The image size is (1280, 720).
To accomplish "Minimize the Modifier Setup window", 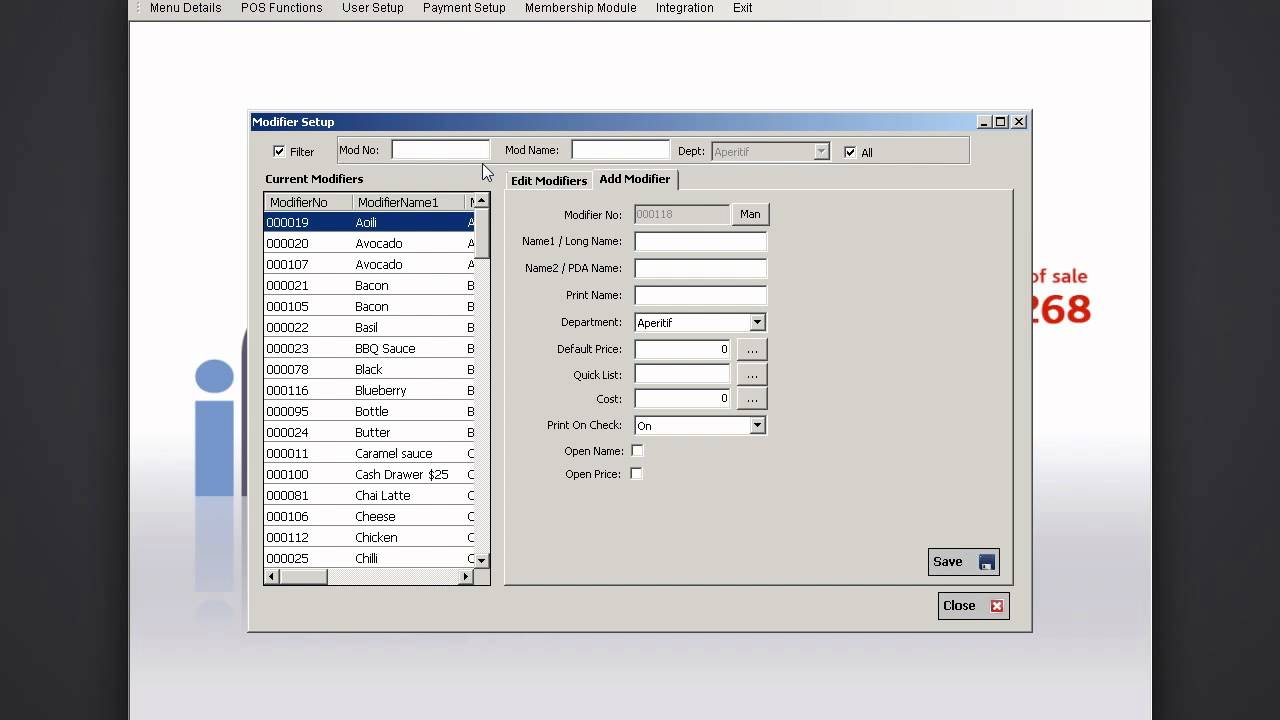I will (984, 122).
